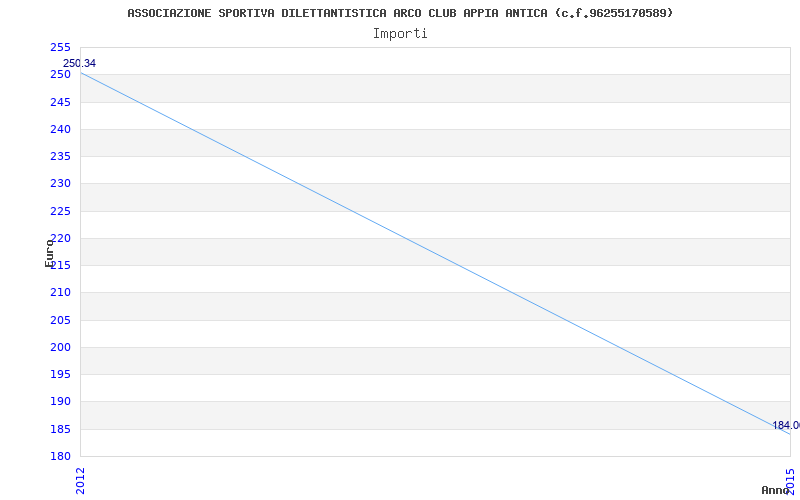Click the 210 y-axis tick label

(60, 292)
